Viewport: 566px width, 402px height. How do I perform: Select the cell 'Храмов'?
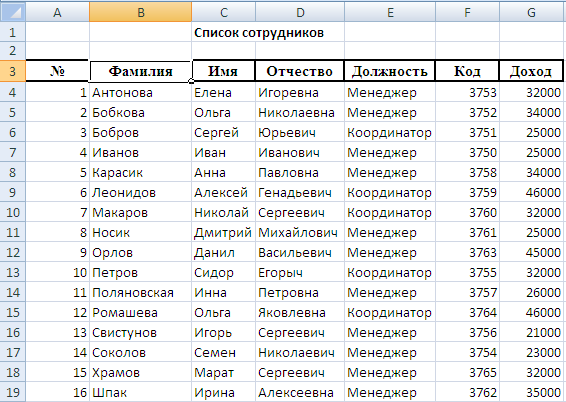140,372
